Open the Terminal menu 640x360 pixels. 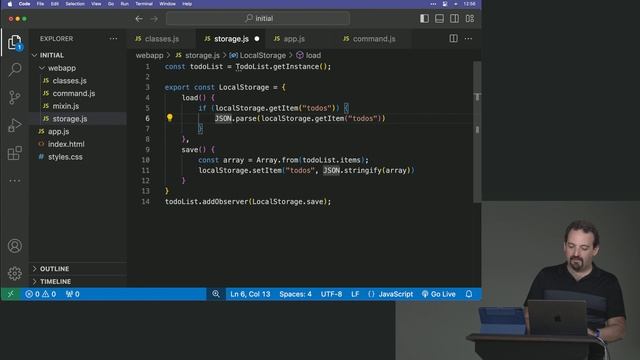144,4
